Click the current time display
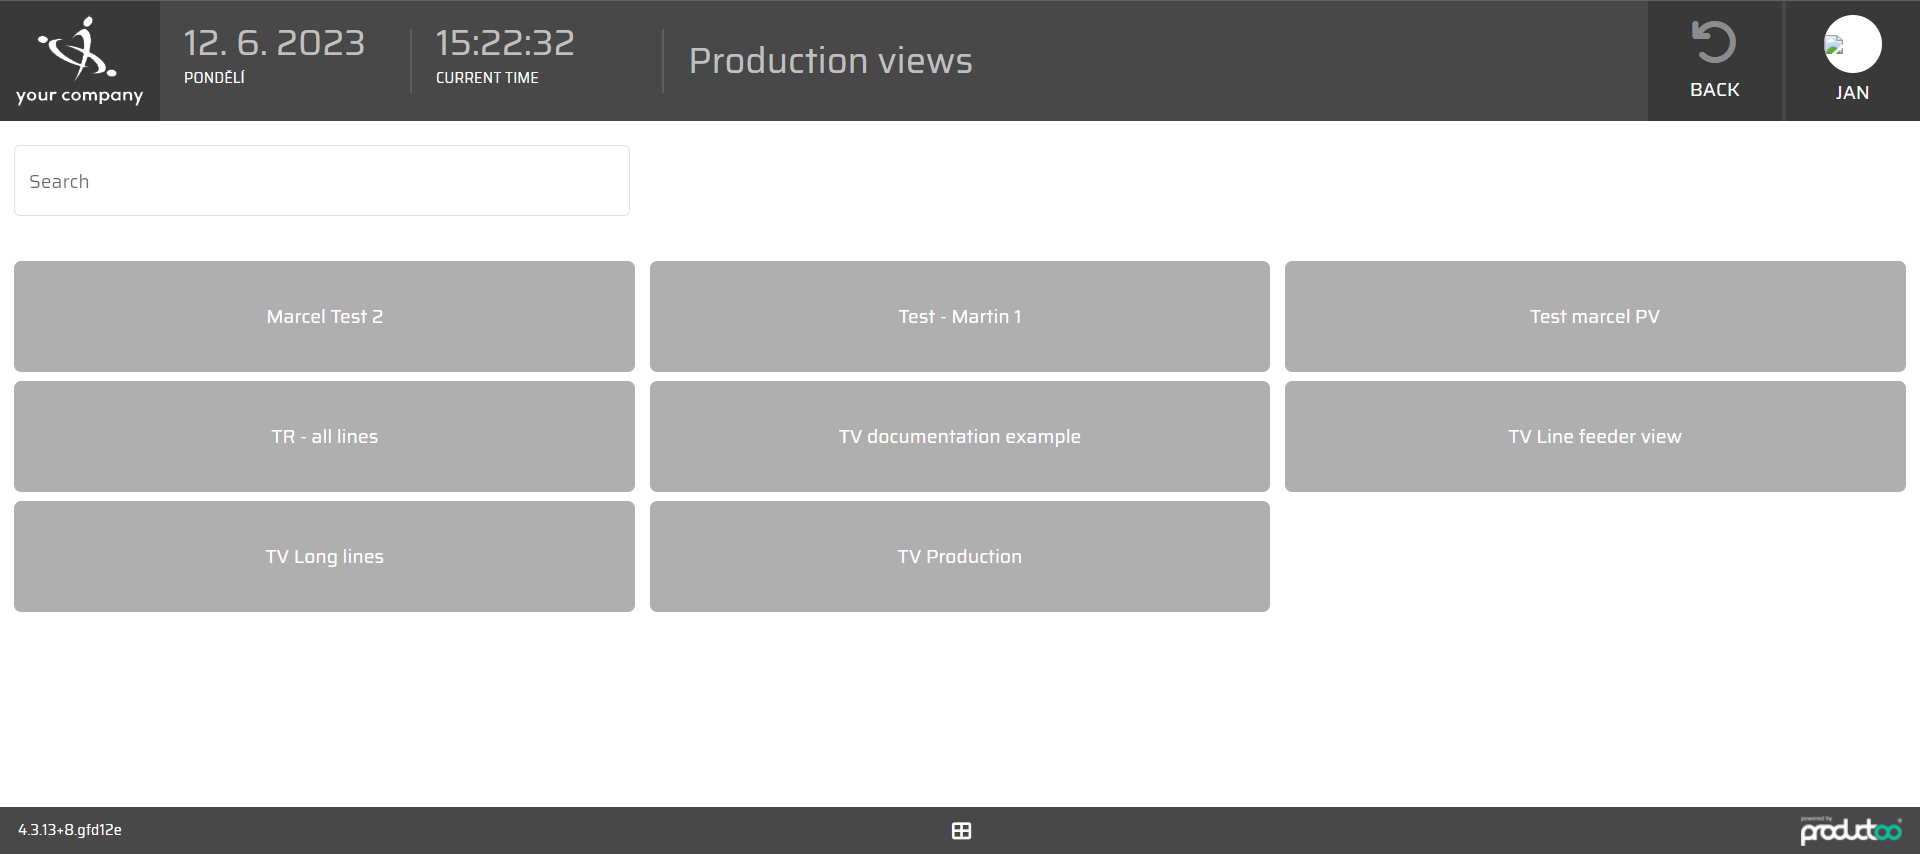 click(505, 43)
